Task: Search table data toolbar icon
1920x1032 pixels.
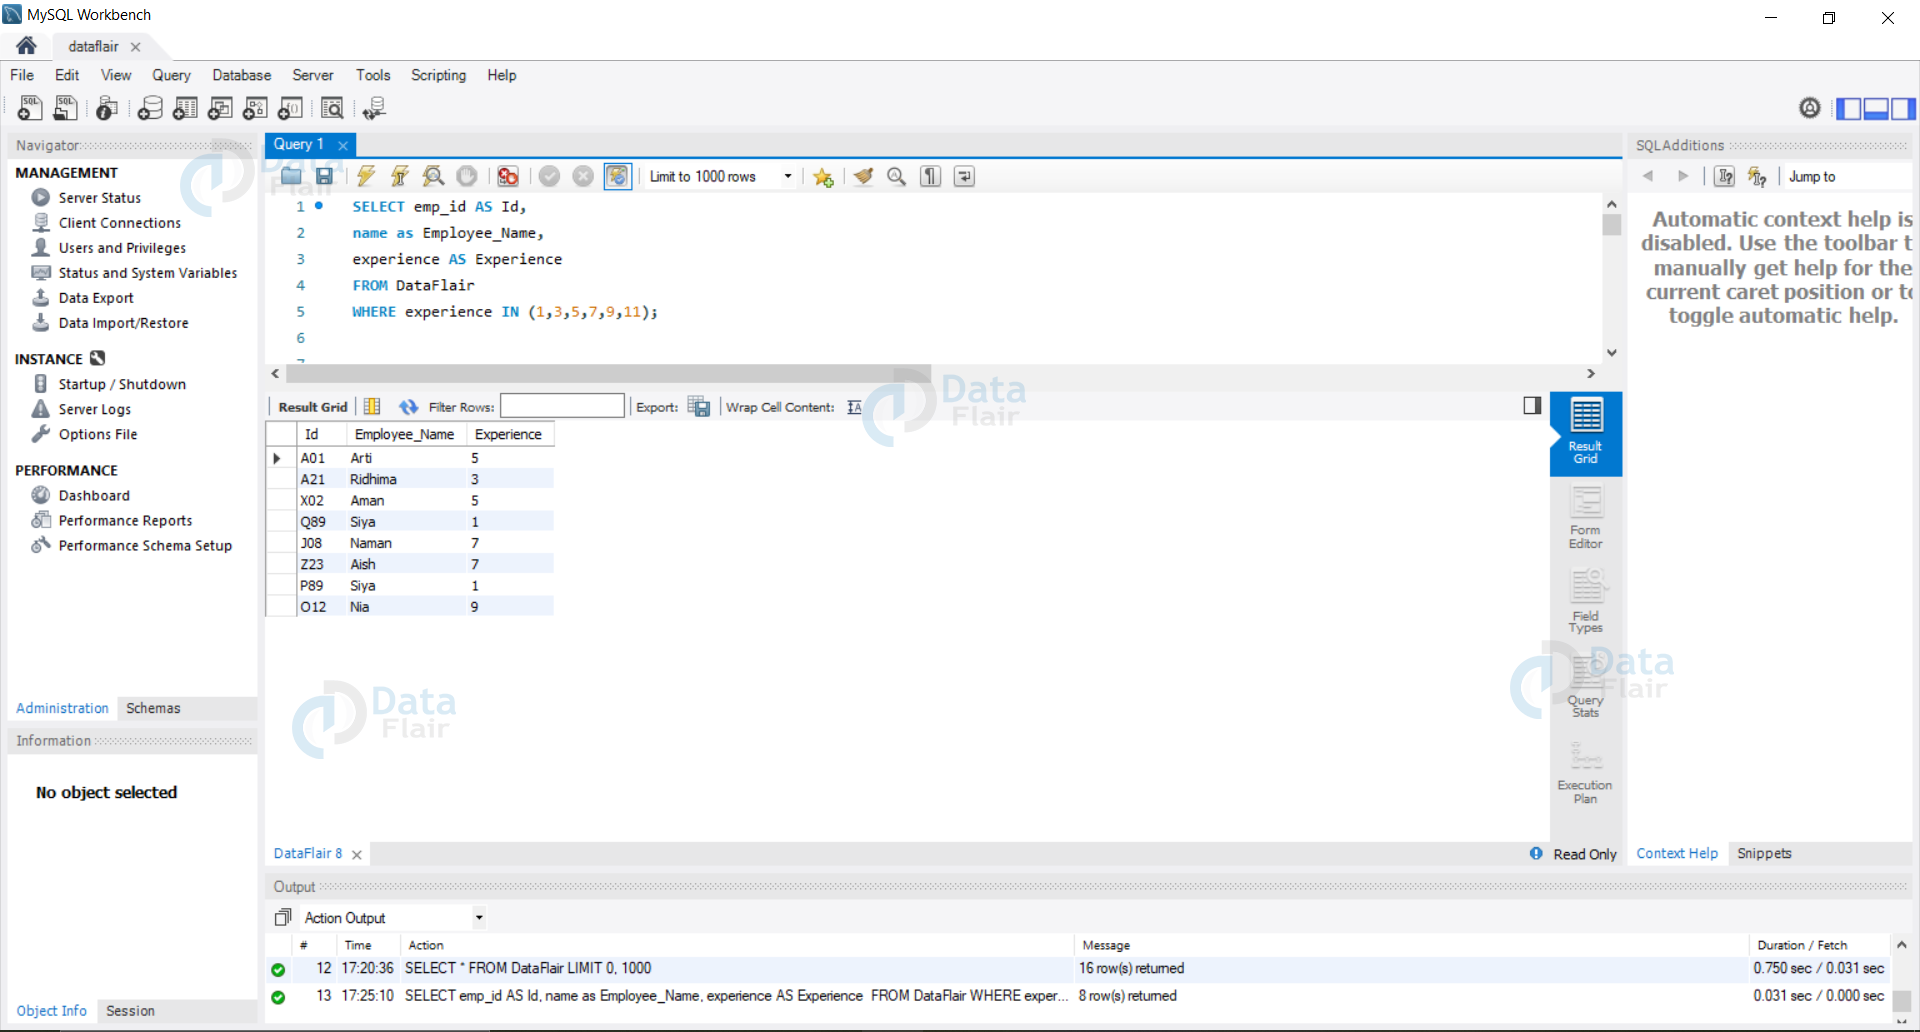Action: pos(332,108)
